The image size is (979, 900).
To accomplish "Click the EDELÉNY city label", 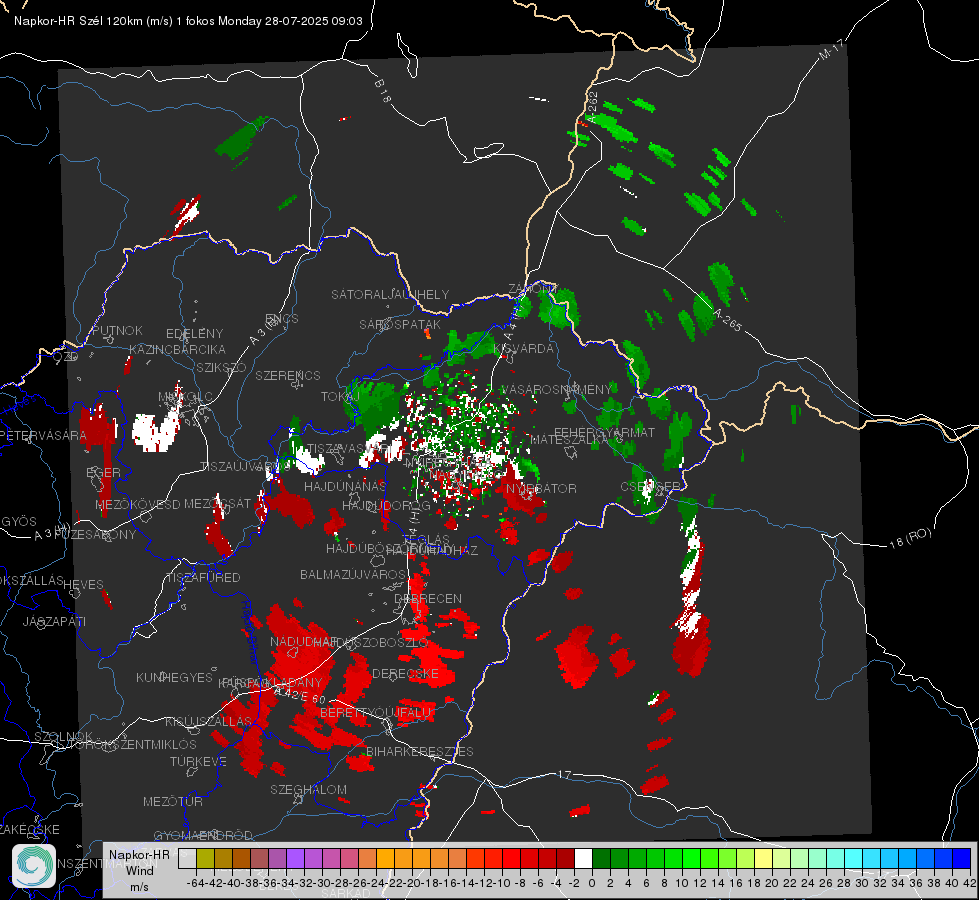I will tap(194, 334).
